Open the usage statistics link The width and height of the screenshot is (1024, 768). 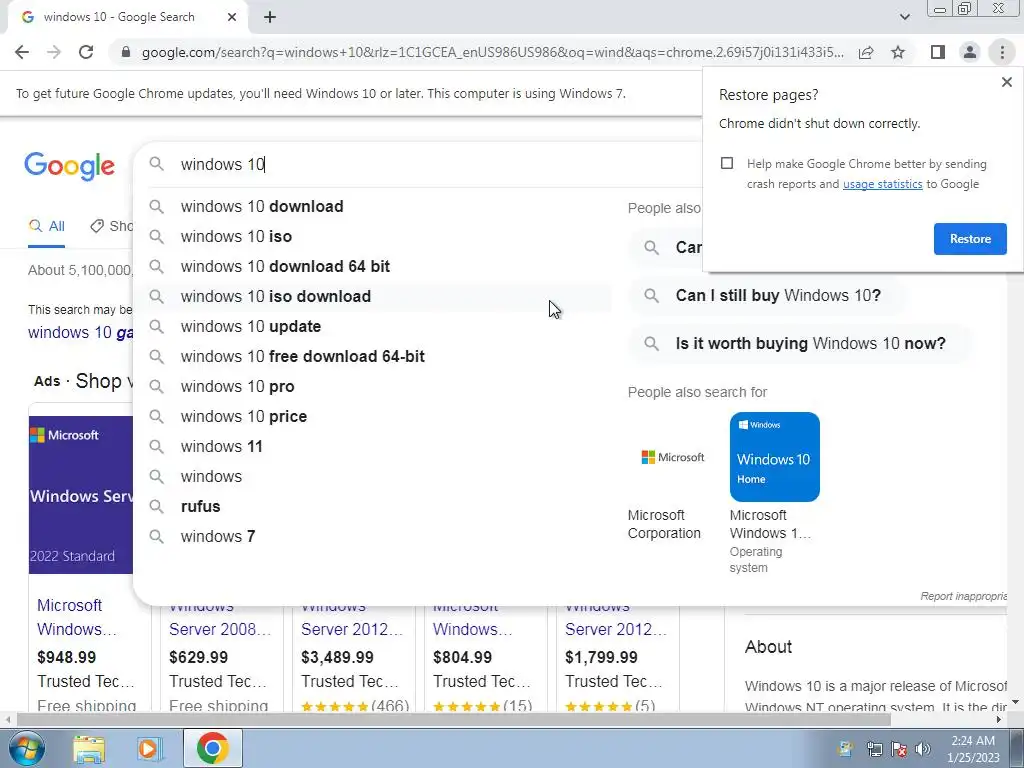882,184
